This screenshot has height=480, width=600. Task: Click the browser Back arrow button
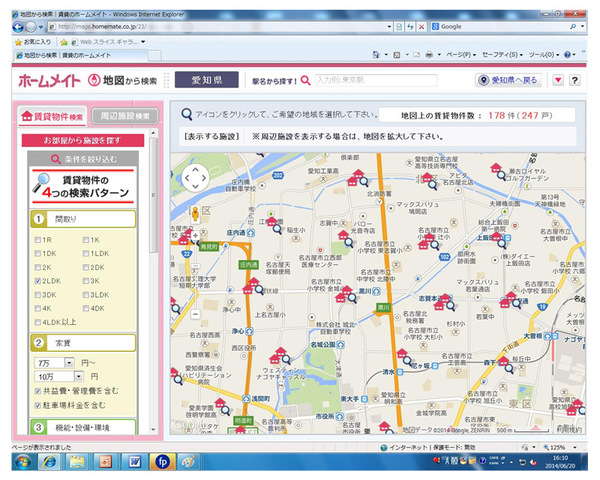click(x=18, y=27)
